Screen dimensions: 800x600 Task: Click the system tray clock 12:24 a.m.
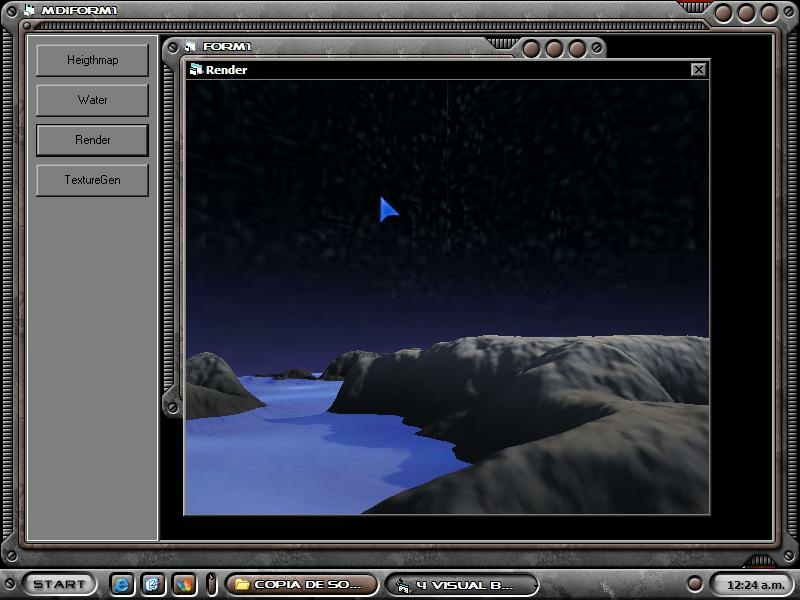[756, 585]
